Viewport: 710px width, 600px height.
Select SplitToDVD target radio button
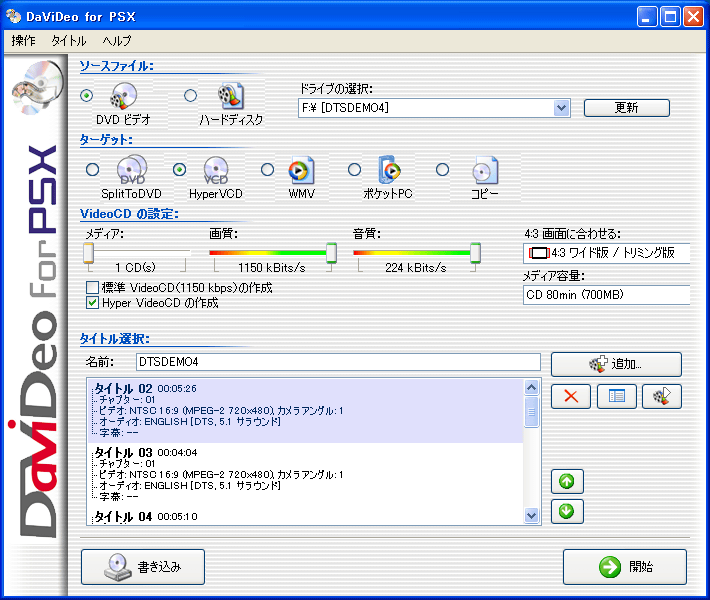pyautogui.click(x=92, y=170)
